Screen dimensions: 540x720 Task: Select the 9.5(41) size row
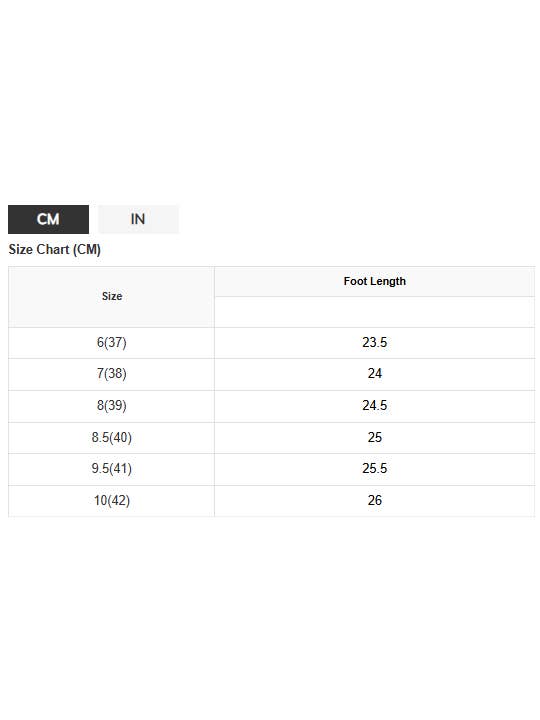tap(271, 469)
